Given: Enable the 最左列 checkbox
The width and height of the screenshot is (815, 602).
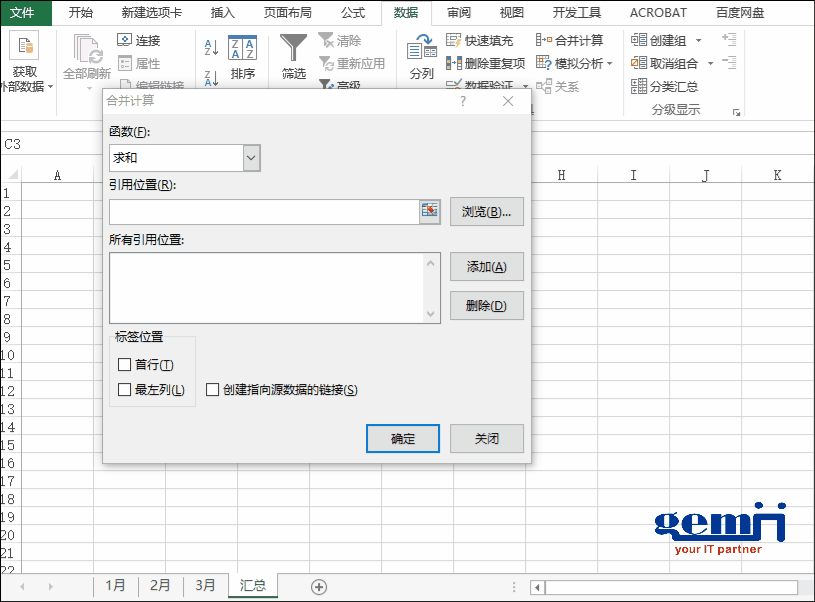Looking at the screenshot, I should pos(125,390).
